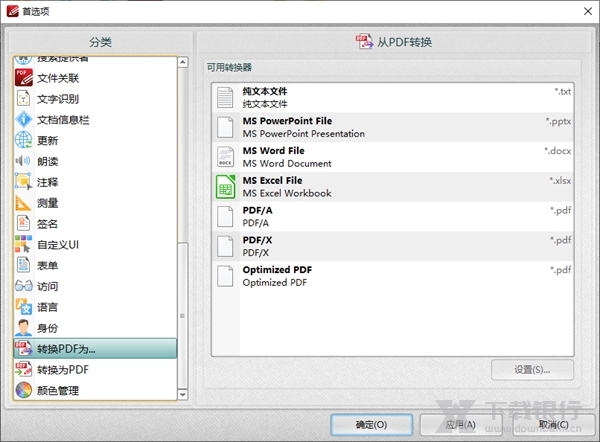Close the 首选项 dialog
Screen dimensions: 600x442
click(x=588, y=11)
